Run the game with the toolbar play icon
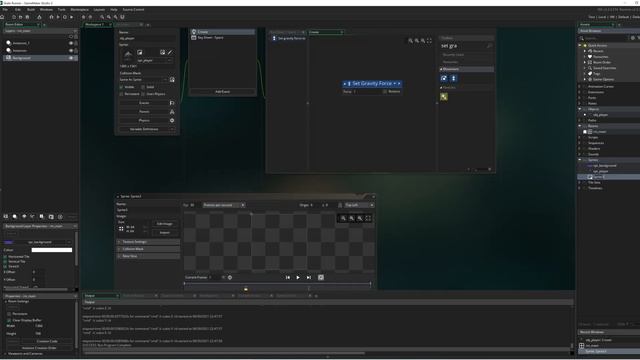Screen dimensions: 640x360 58,17
